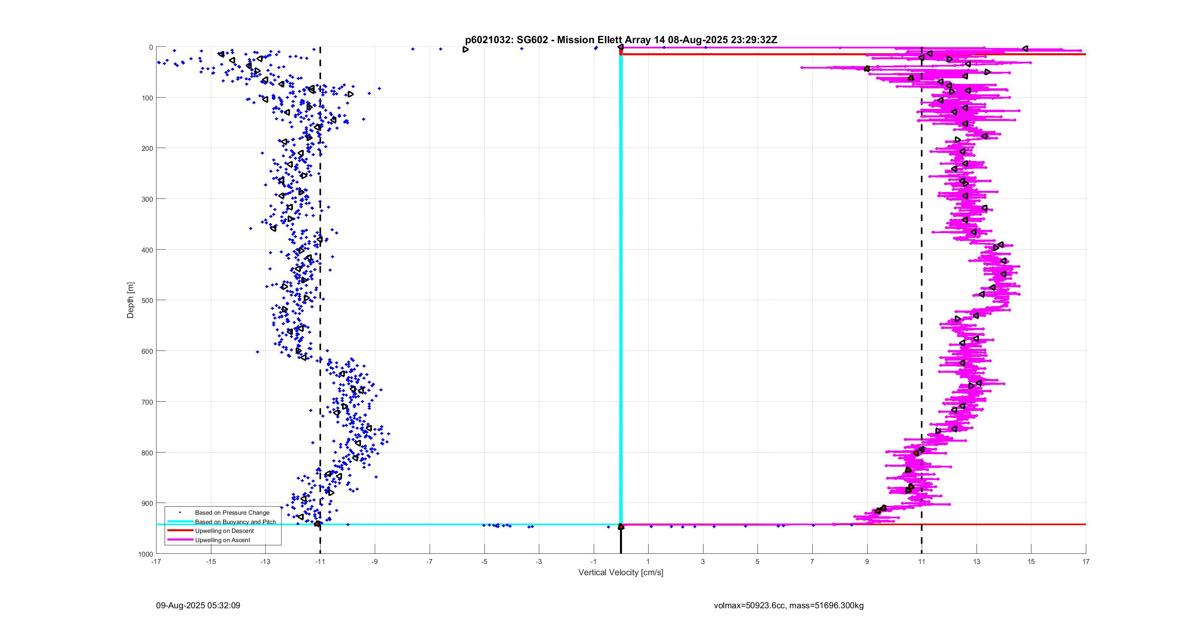Click x-axis tick label 11
The width and height of the screenshot is (1200, 622).
coord(922,562)
